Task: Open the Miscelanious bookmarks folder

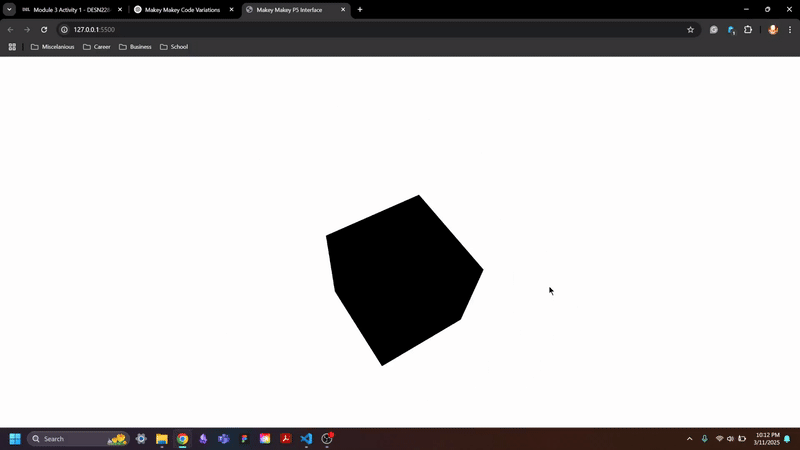Action: click(x=53, y=47)
